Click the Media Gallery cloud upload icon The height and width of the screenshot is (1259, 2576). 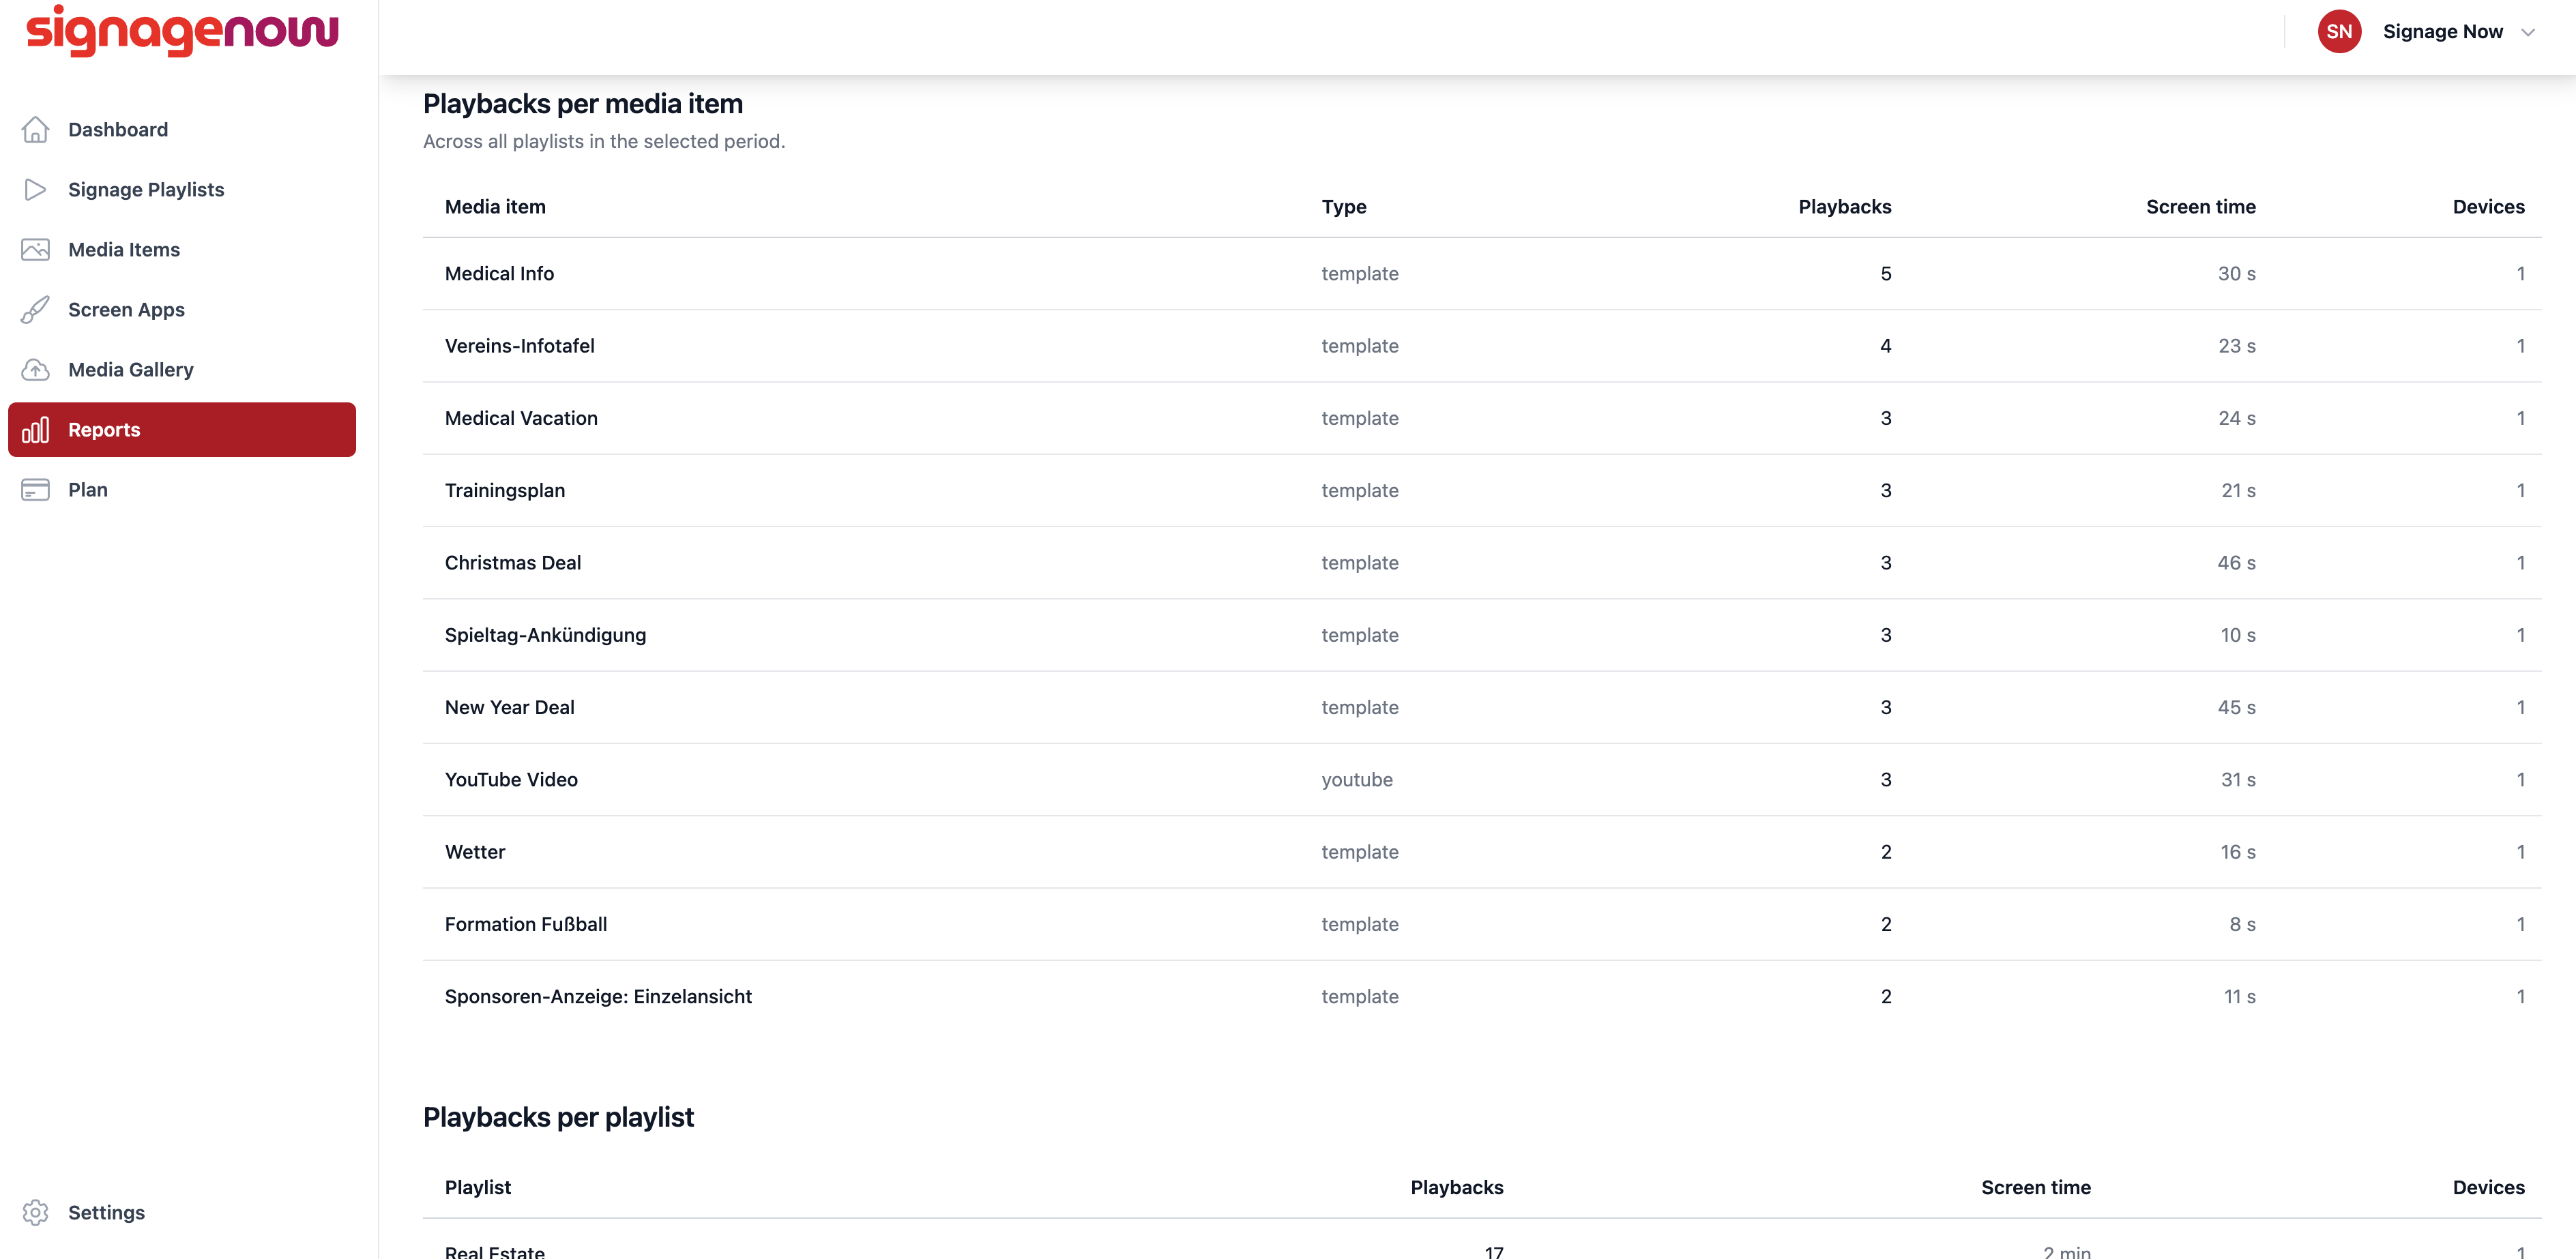35,370
